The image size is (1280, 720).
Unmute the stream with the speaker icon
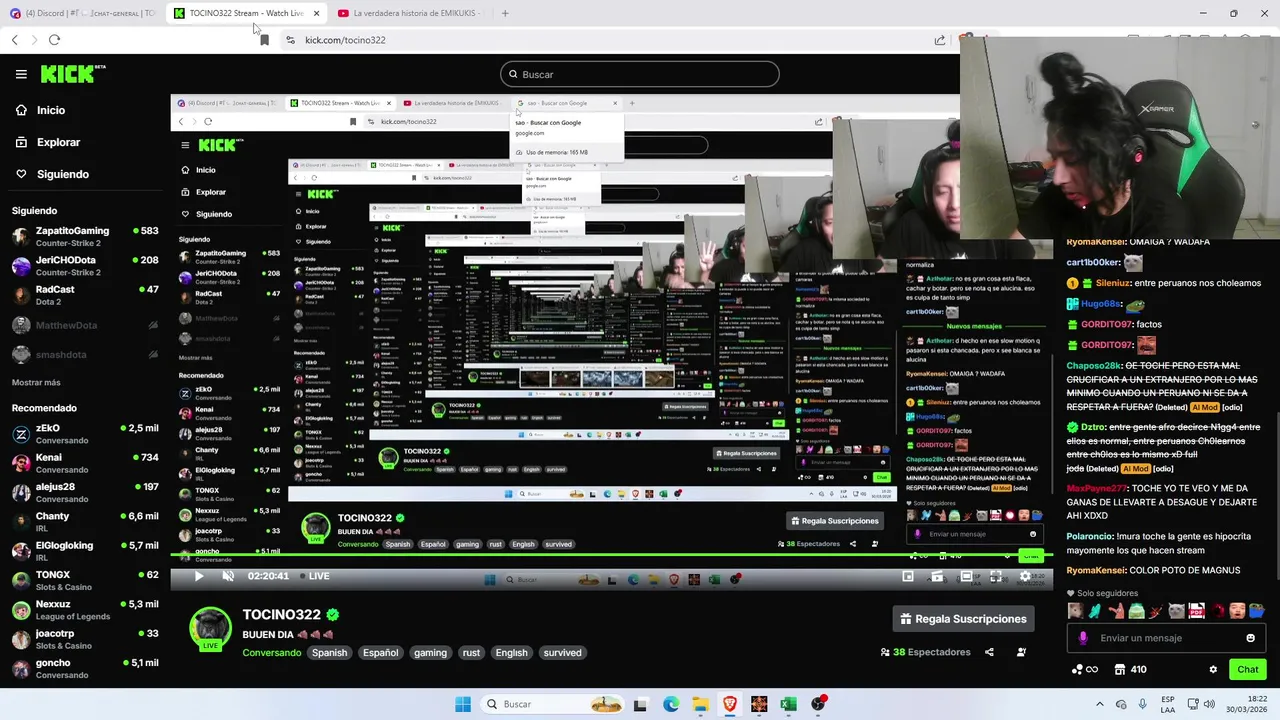pos(228,576)
